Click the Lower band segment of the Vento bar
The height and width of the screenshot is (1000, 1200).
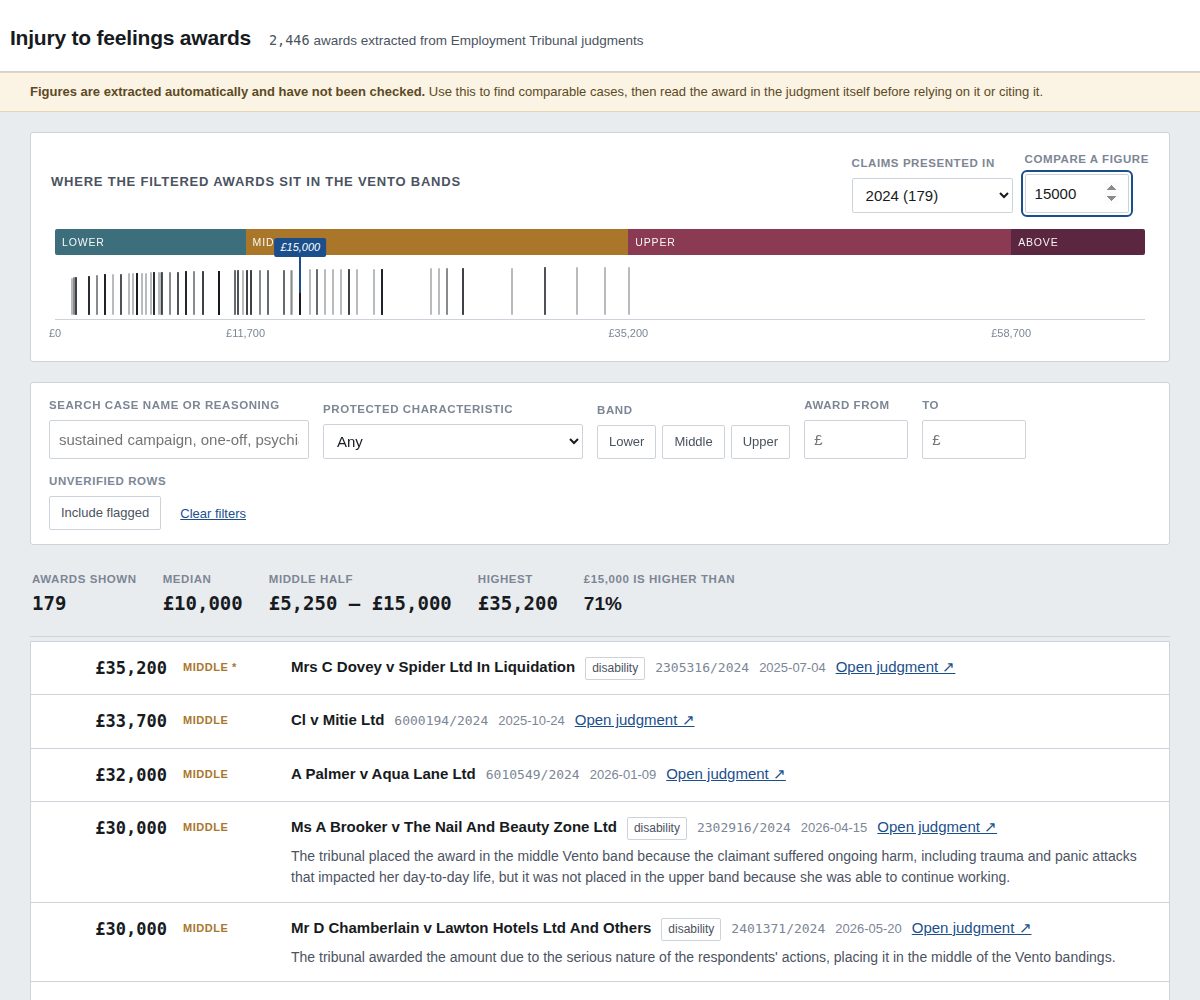tap(150, 242)
